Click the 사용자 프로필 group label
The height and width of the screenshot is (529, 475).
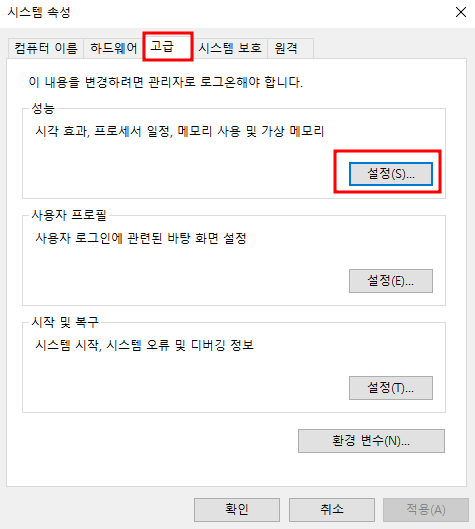[69, 215]
